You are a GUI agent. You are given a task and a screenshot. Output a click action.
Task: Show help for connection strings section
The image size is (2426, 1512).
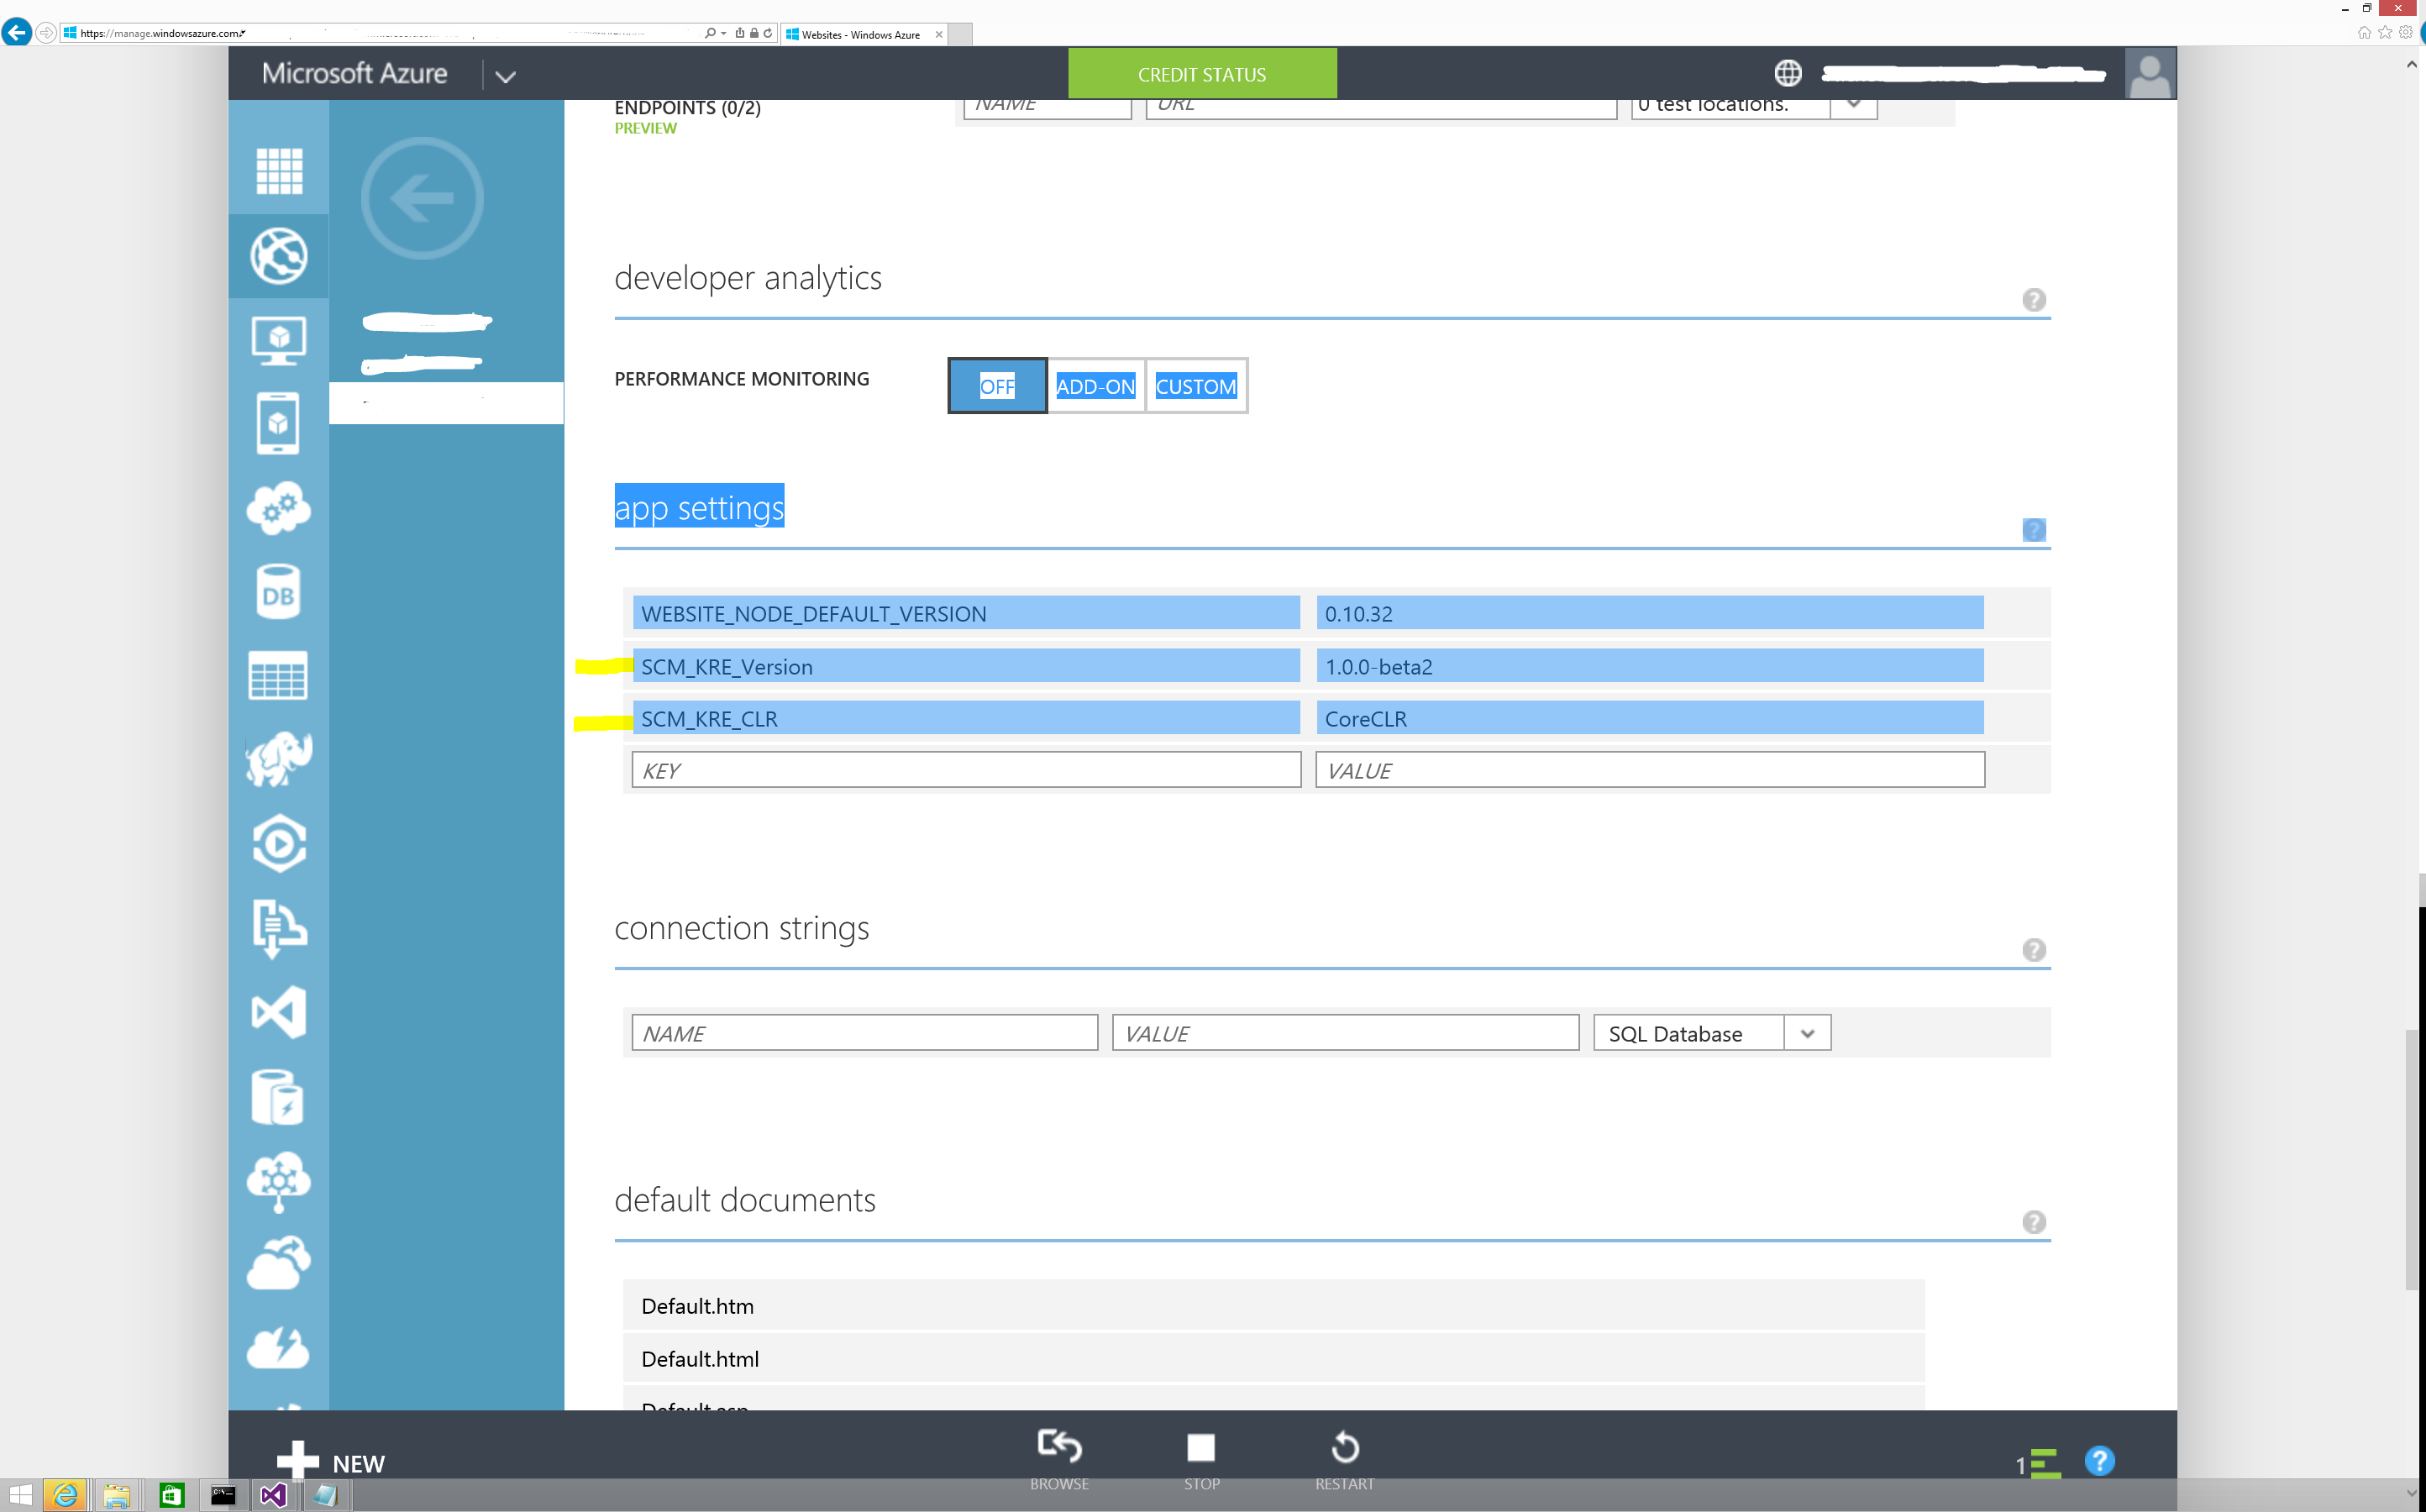coord(2034,950)
